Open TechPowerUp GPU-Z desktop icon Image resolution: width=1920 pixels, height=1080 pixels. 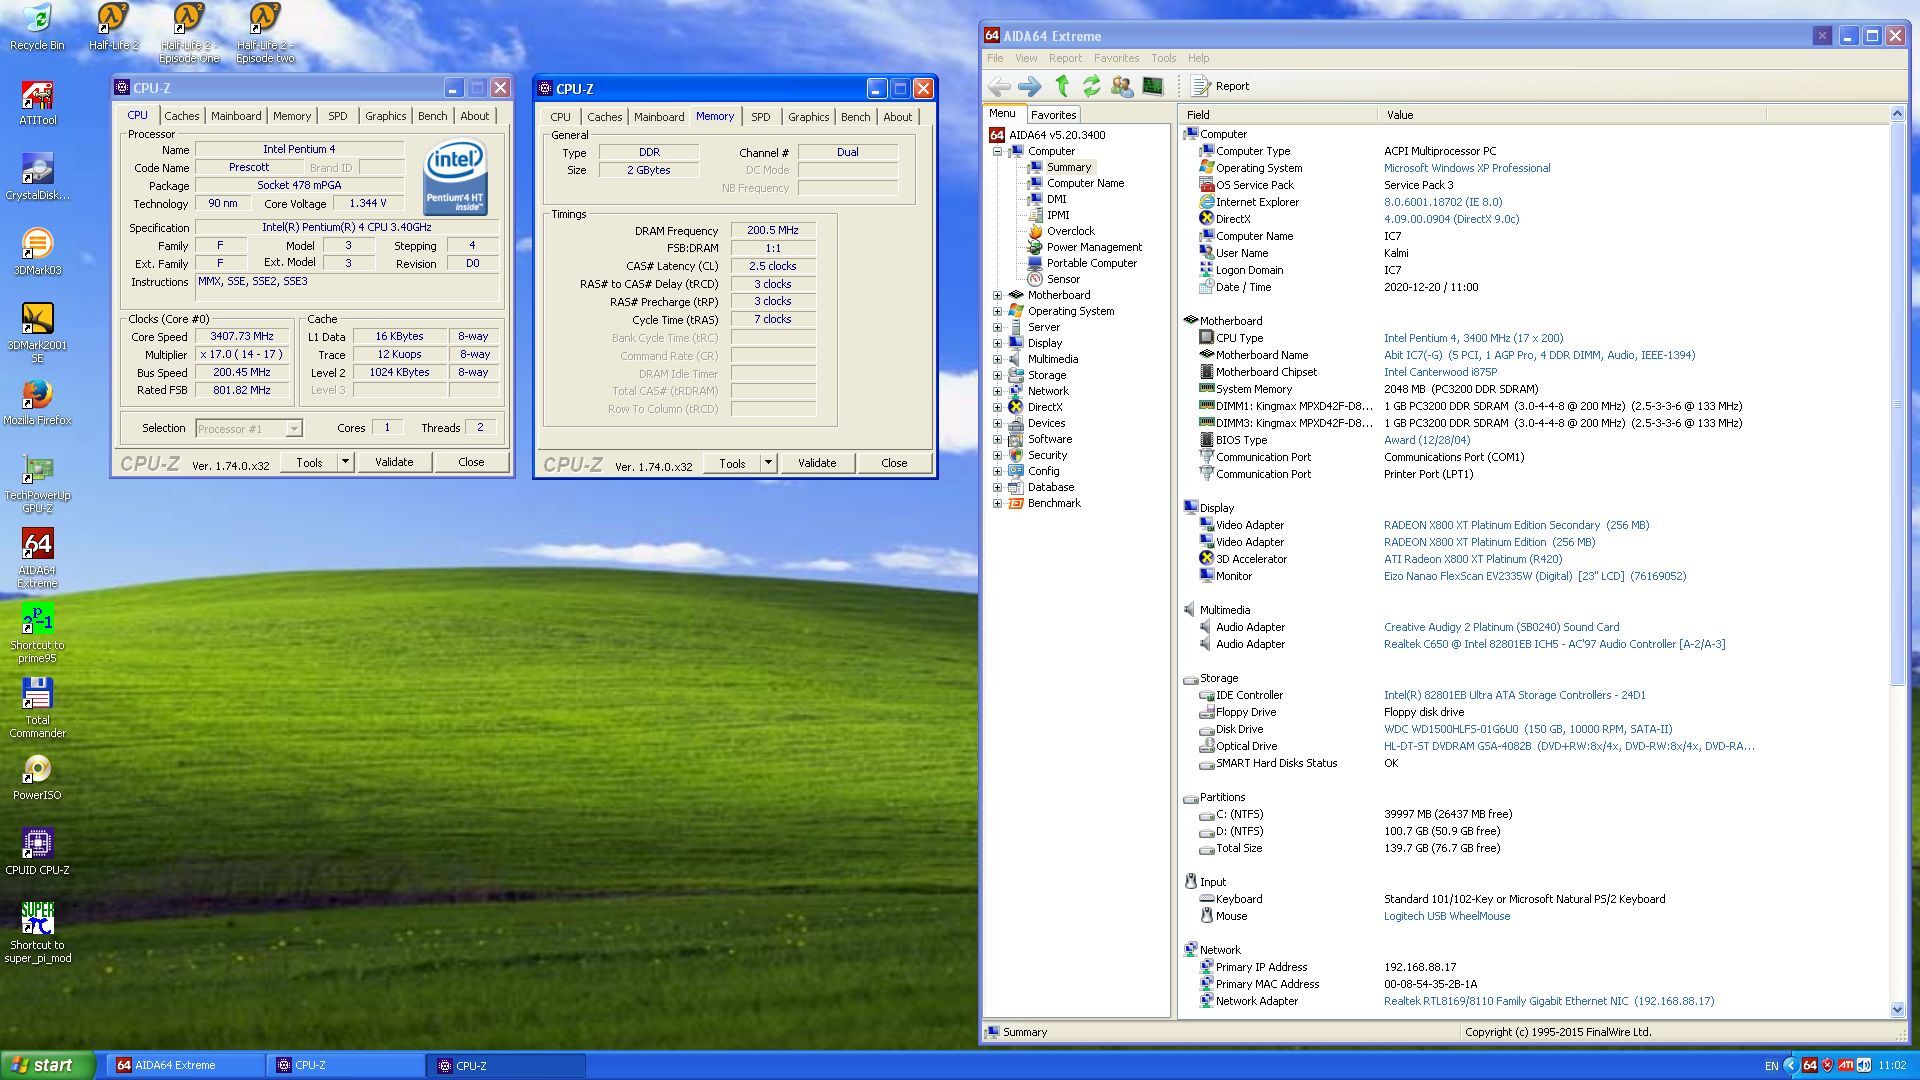coord(37,484)
